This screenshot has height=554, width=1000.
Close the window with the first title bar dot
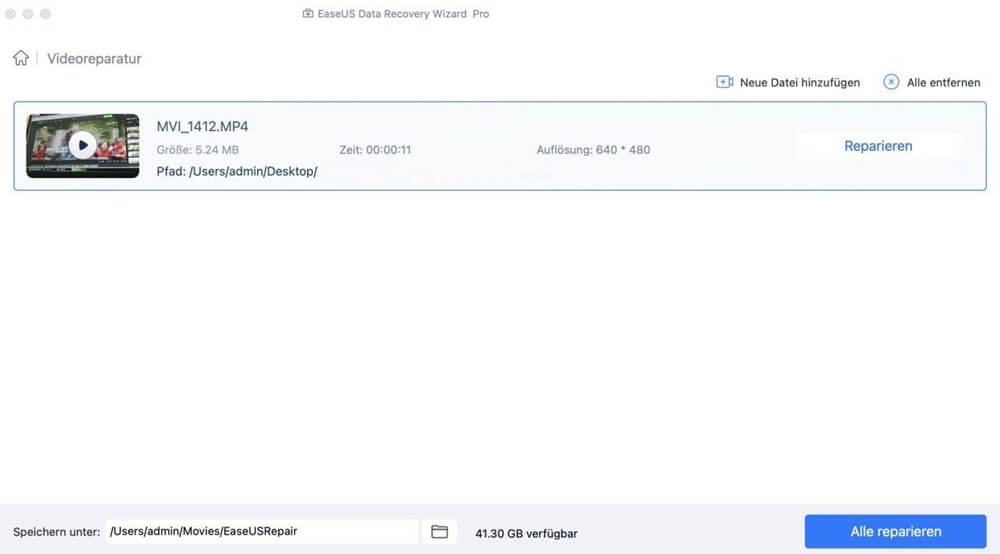click(x=11, y=14)
